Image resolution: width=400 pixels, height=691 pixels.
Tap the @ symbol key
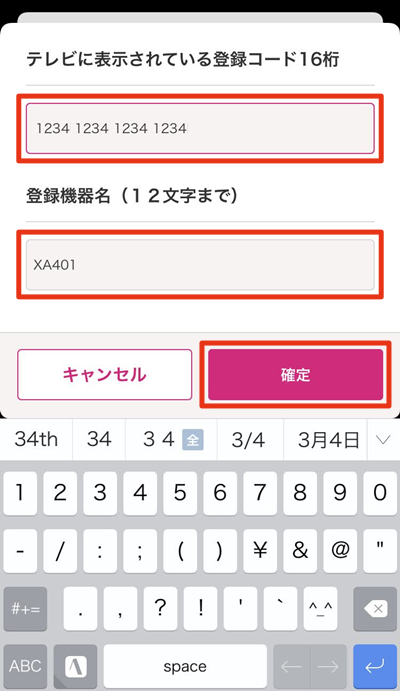(x=340, y=551)
